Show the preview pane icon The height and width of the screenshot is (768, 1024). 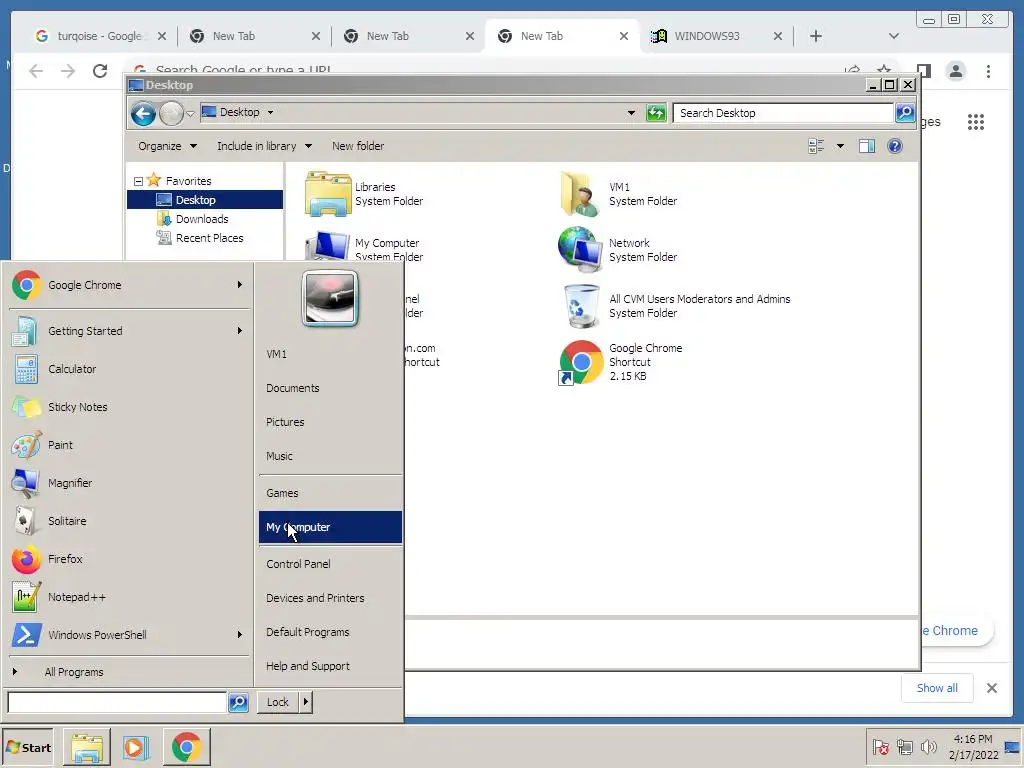[867, 146]
